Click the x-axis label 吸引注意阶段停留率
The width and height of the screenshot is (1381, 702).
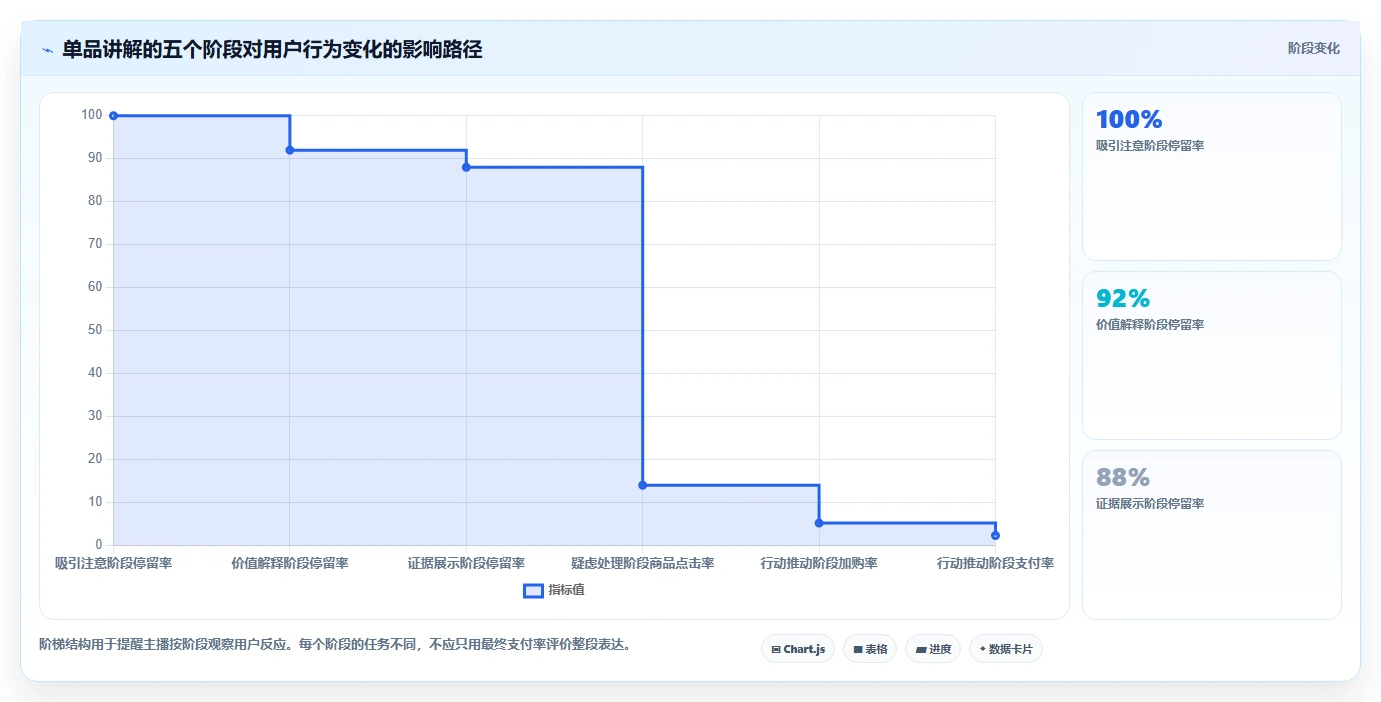click(x=113, y=563)
